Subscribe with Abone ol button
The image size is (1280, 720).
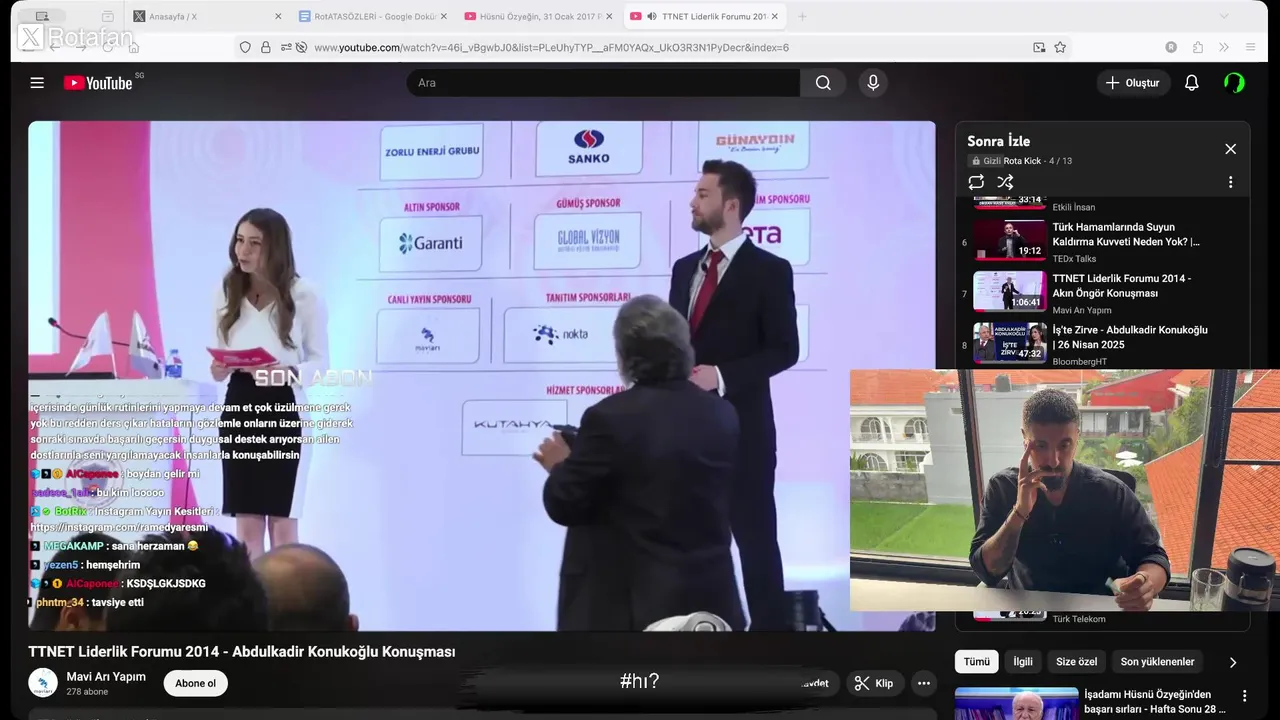[x=195, y=683]
